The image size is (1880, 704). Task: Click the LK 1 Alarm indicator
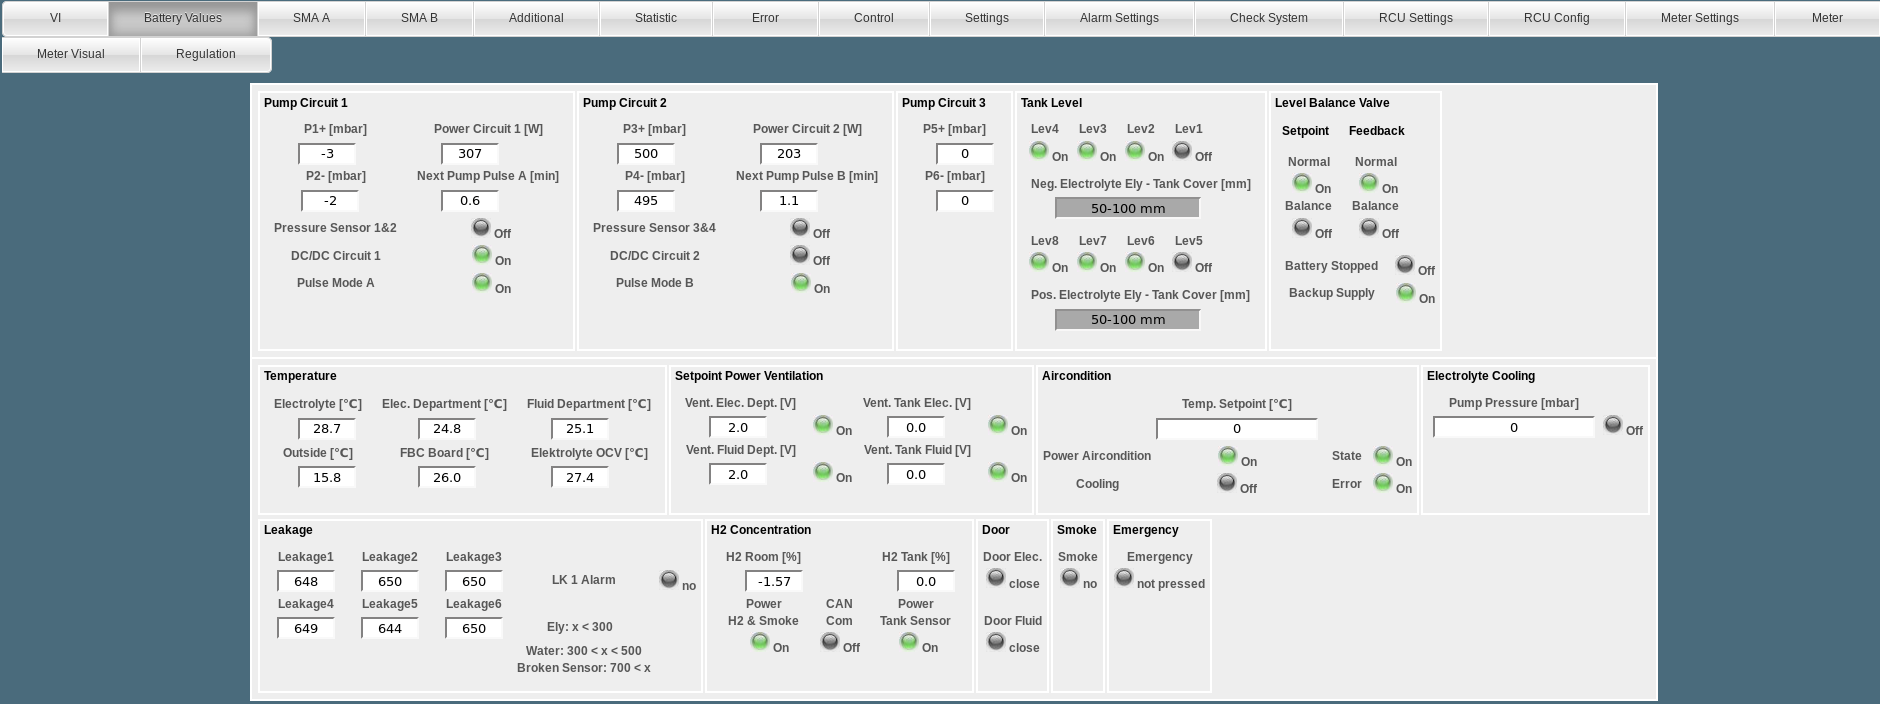[669, 580]
